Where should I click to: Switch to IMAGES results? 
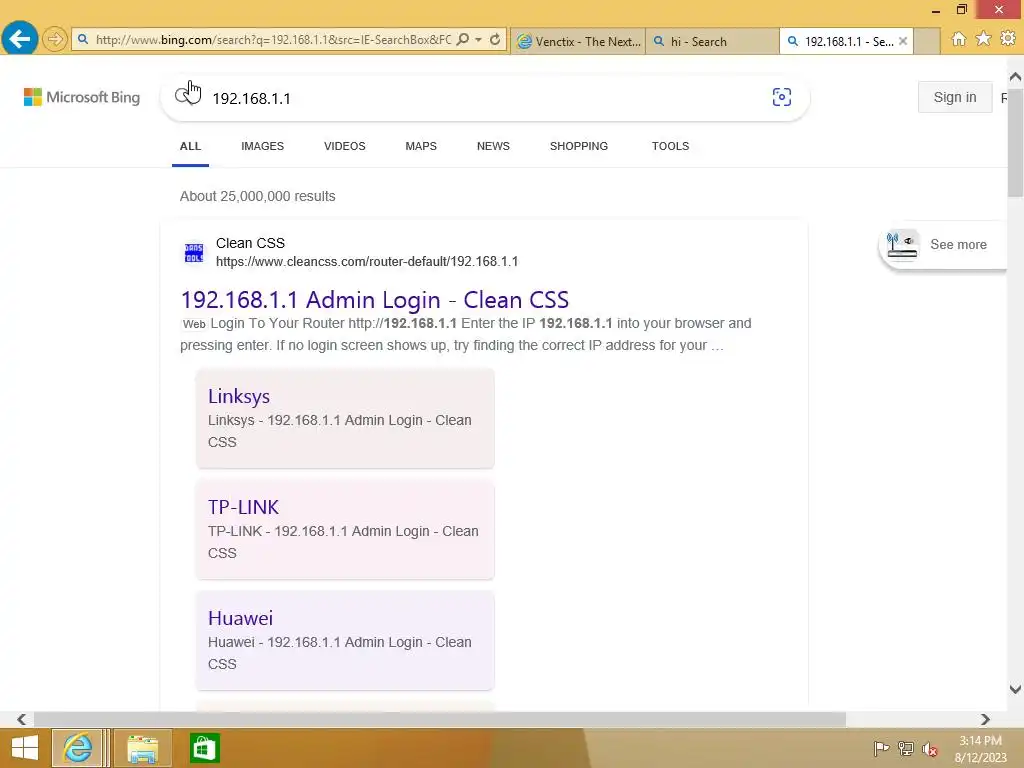tap(263, 146)
